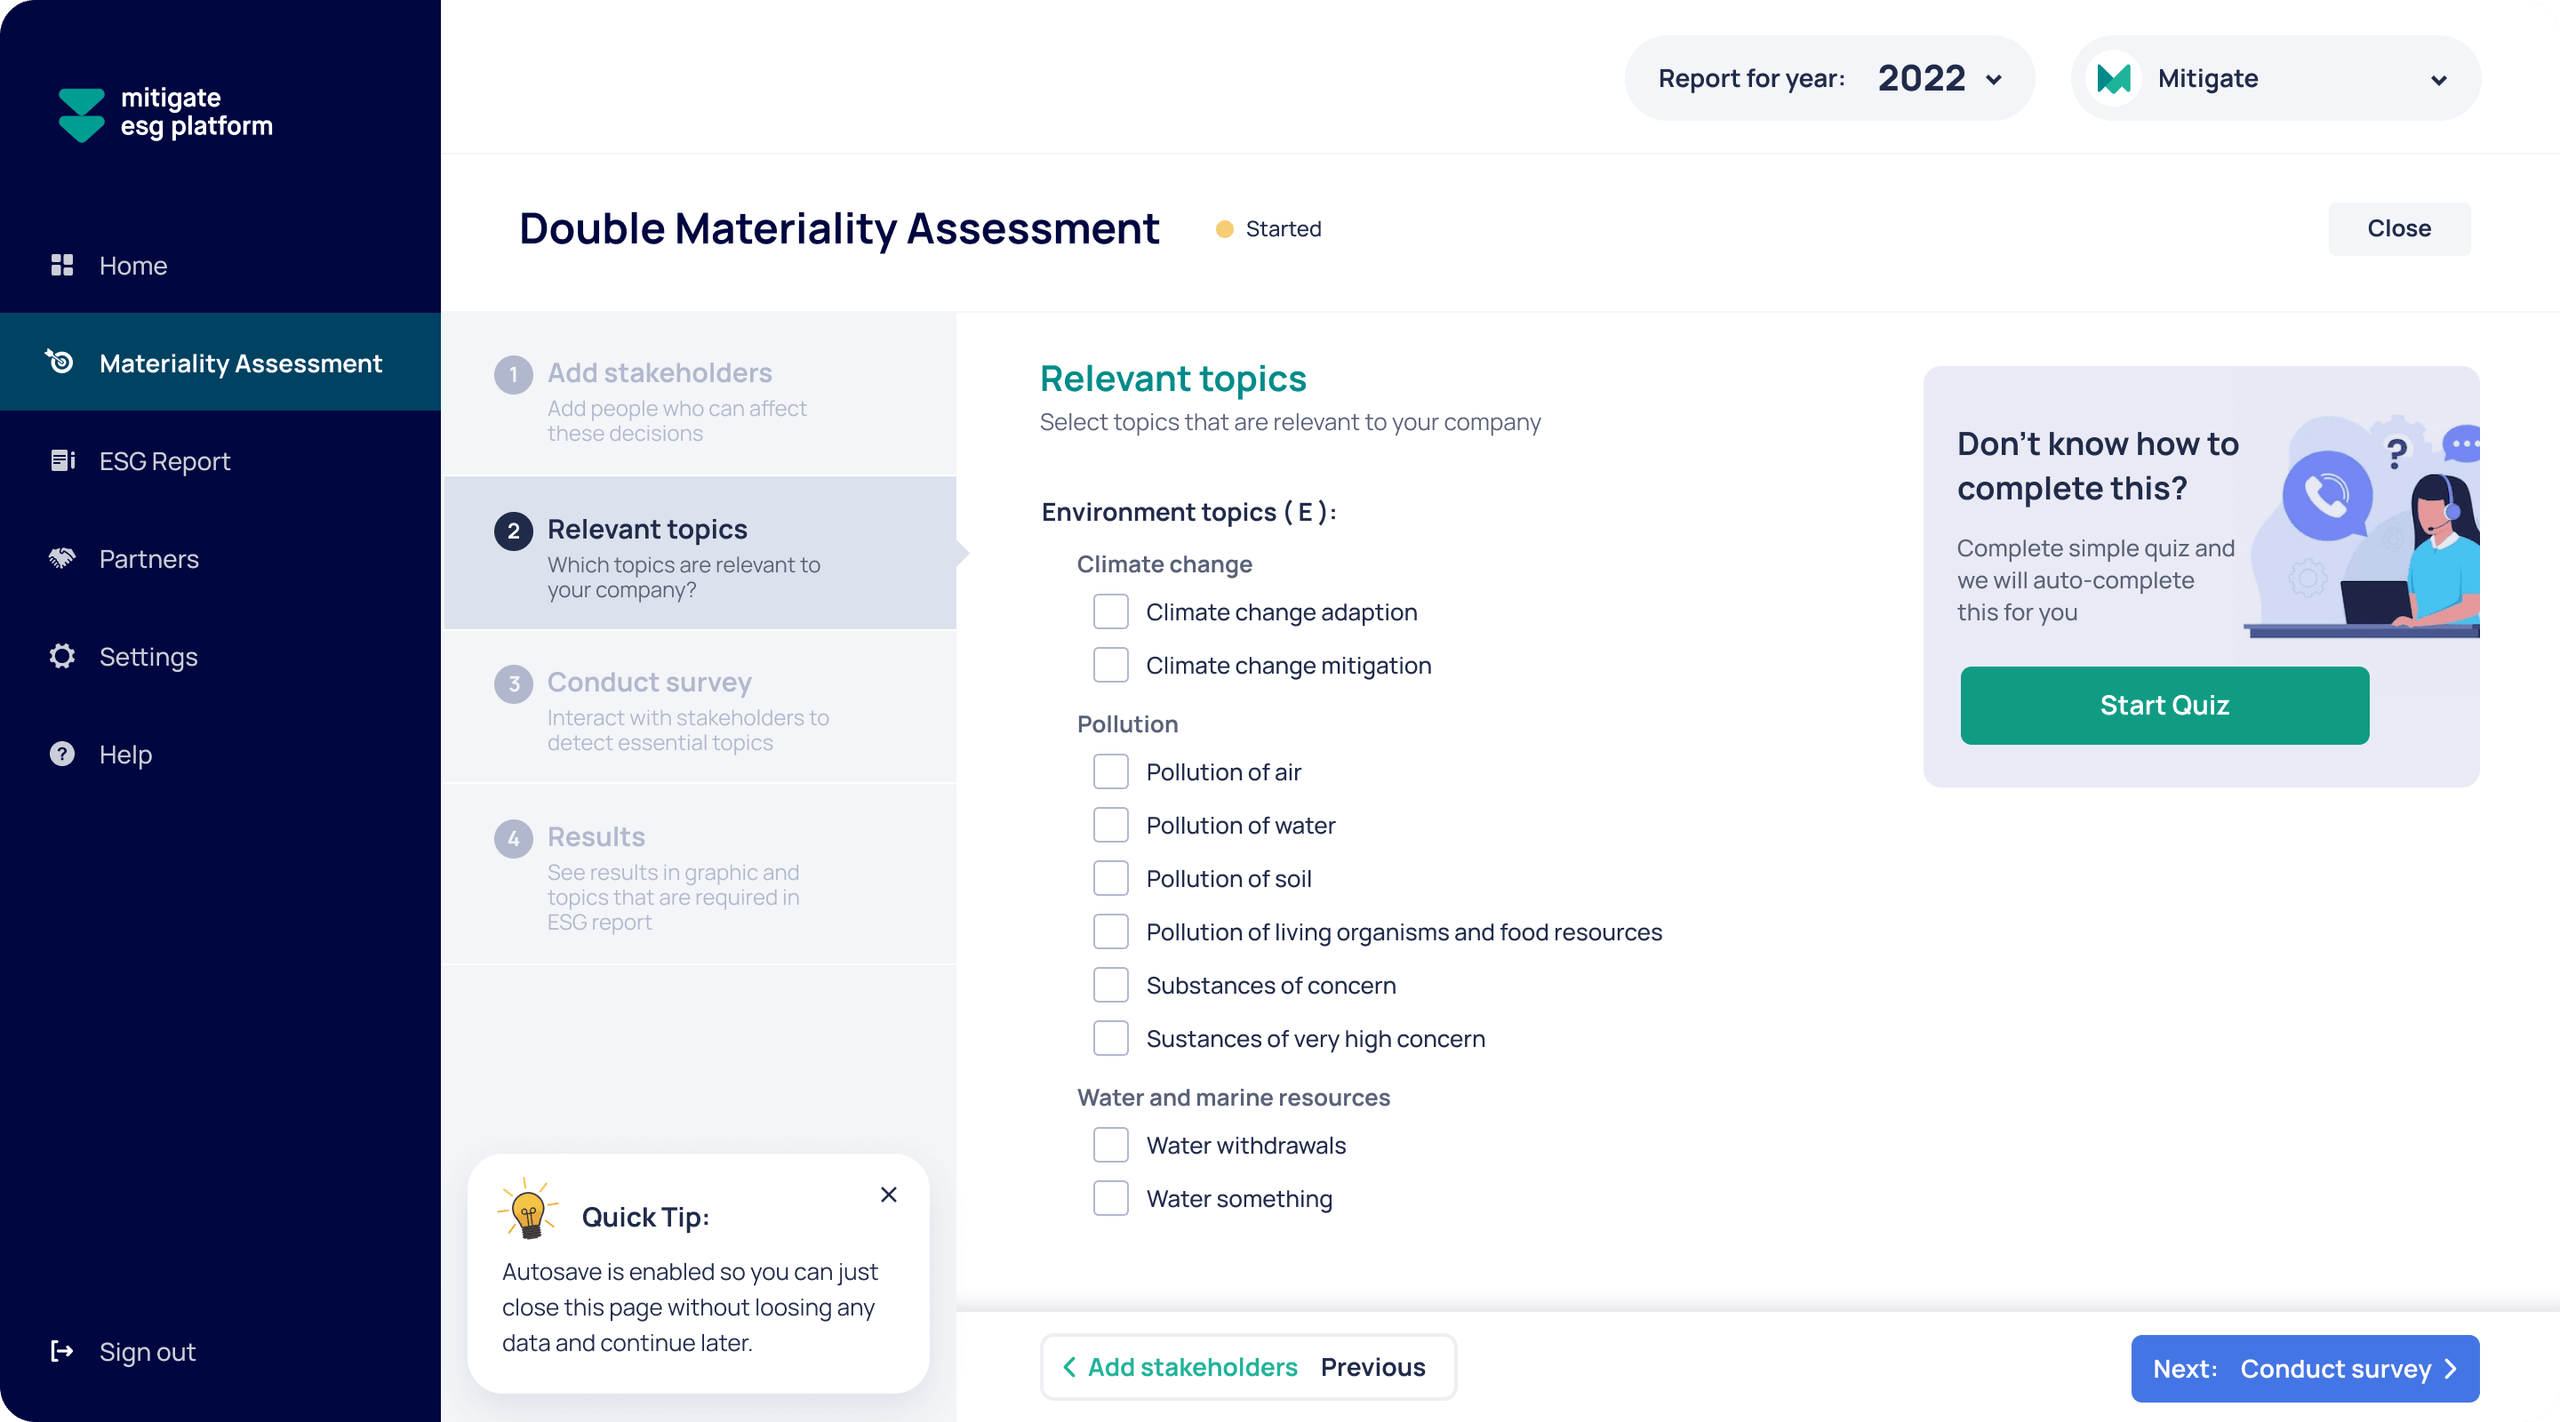
Task: Expand the Mitigate company dropdown
Action: [2438, 80]
